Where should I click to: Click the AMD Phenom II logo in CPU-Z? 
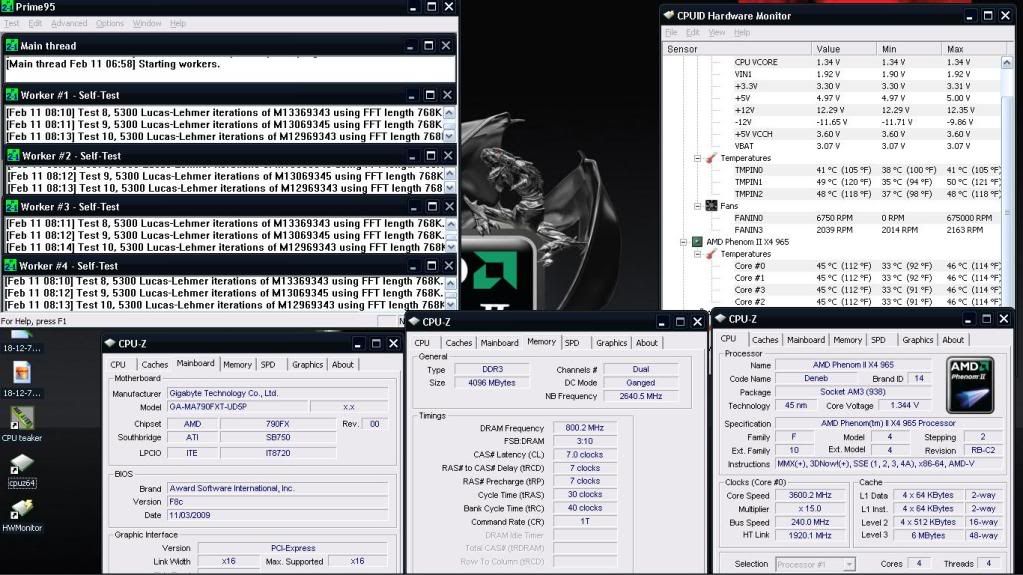pyautogui.click(x=970, y=380)
